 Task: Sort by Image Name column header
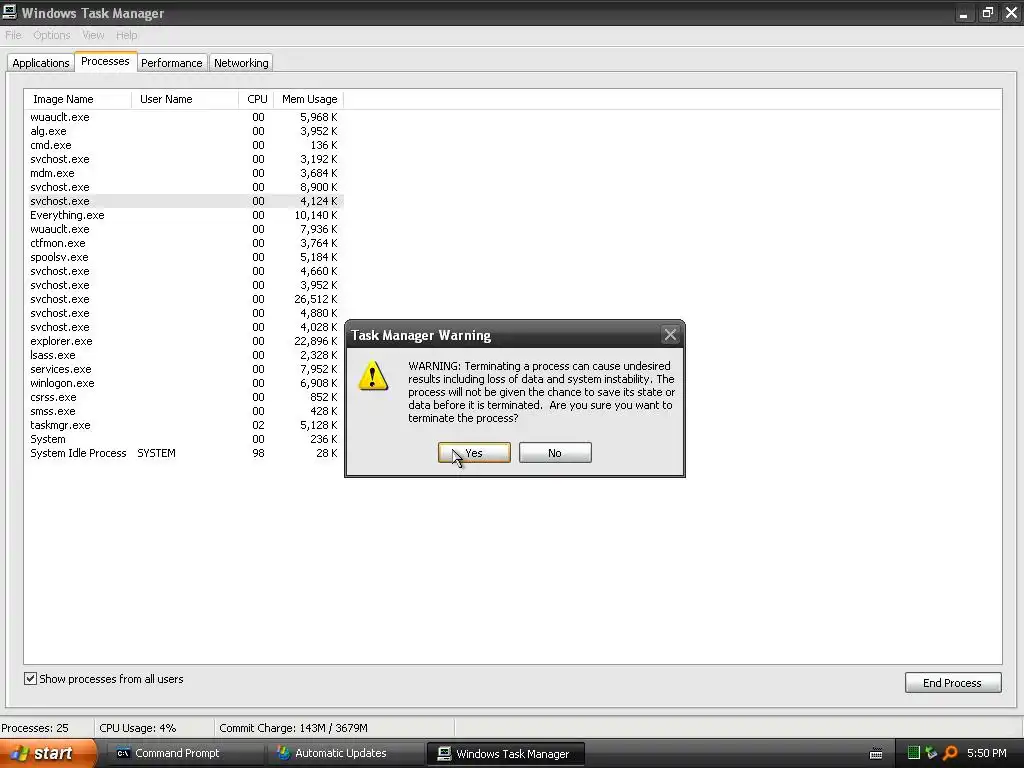78,99
